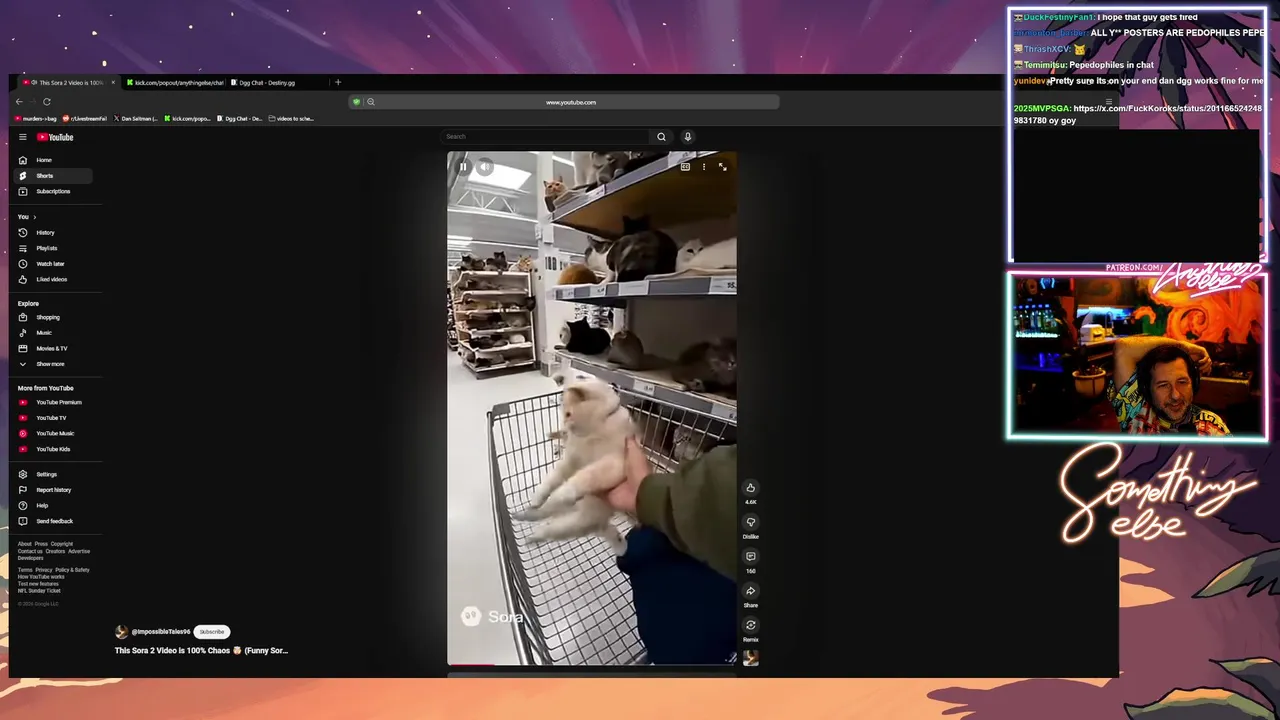Start voice search with microphone

(x=687, y=136)
